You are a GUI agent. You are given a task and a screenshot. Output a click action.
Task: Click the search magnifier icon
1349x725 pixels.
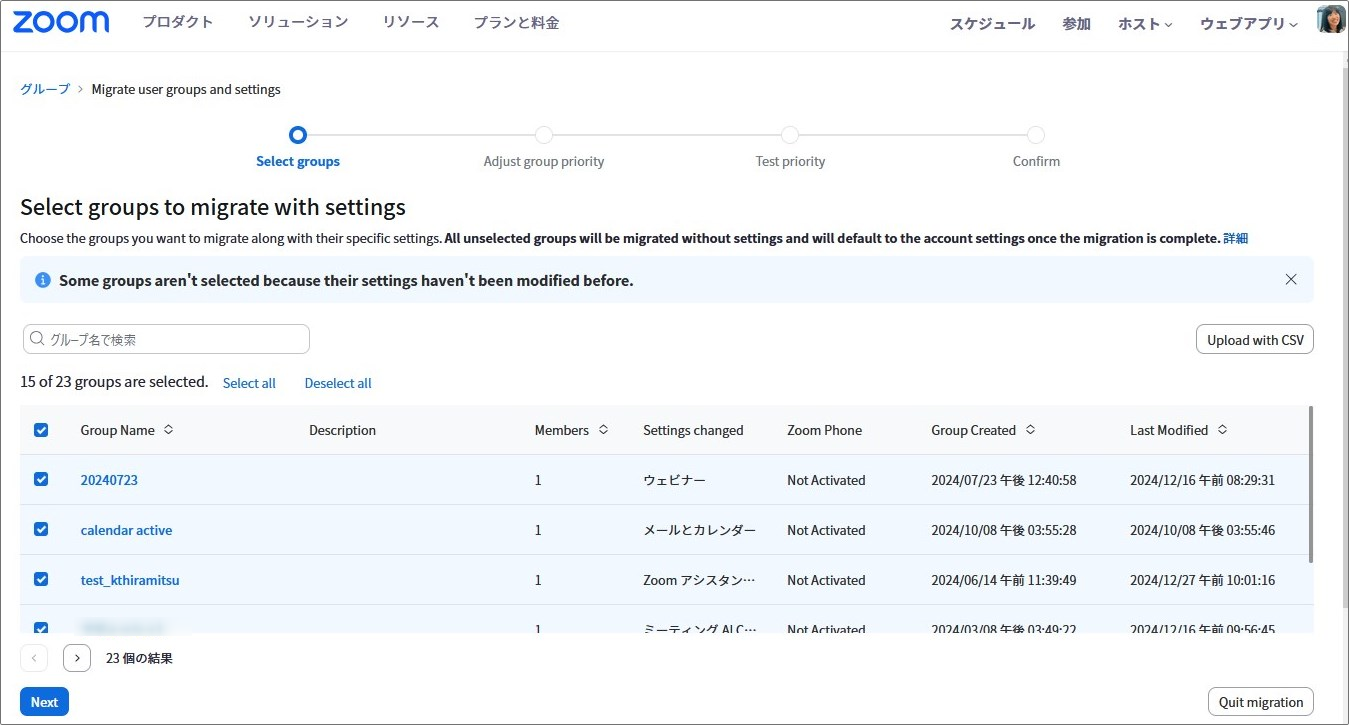pos(38,339)
